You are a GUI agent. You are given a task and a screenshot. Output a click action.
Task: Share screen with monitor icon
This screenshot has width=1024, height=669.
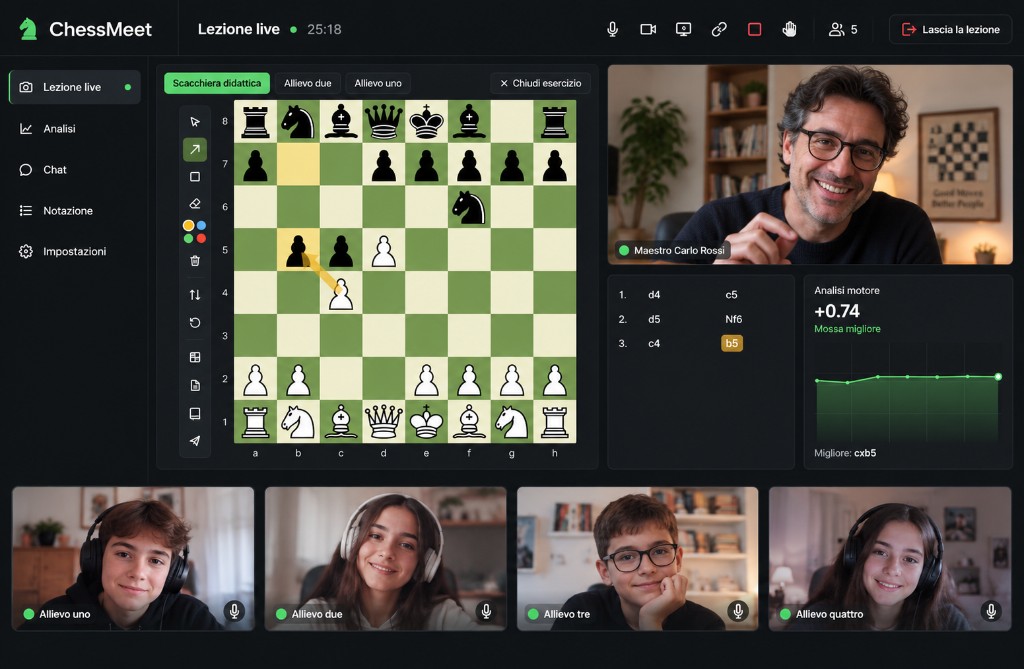[x=683, y=29]
